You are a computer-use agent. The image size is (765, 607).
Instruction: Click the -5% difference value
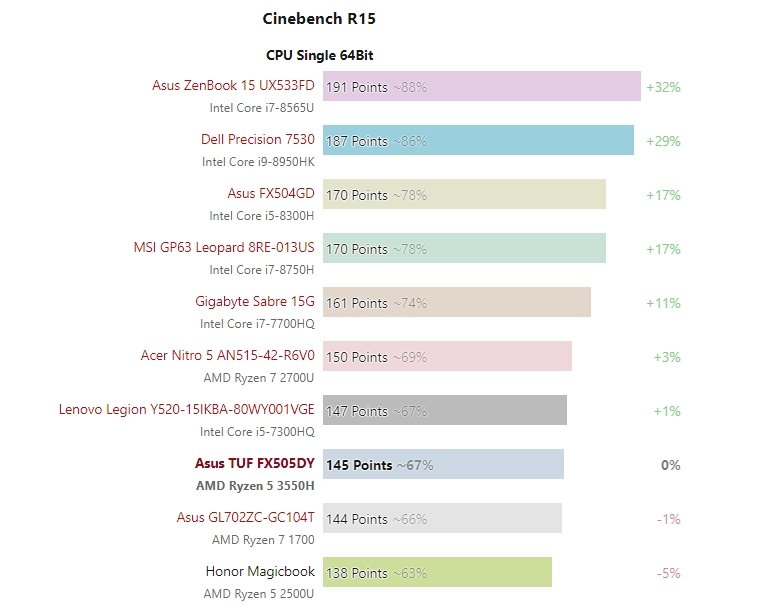[668, 573]
